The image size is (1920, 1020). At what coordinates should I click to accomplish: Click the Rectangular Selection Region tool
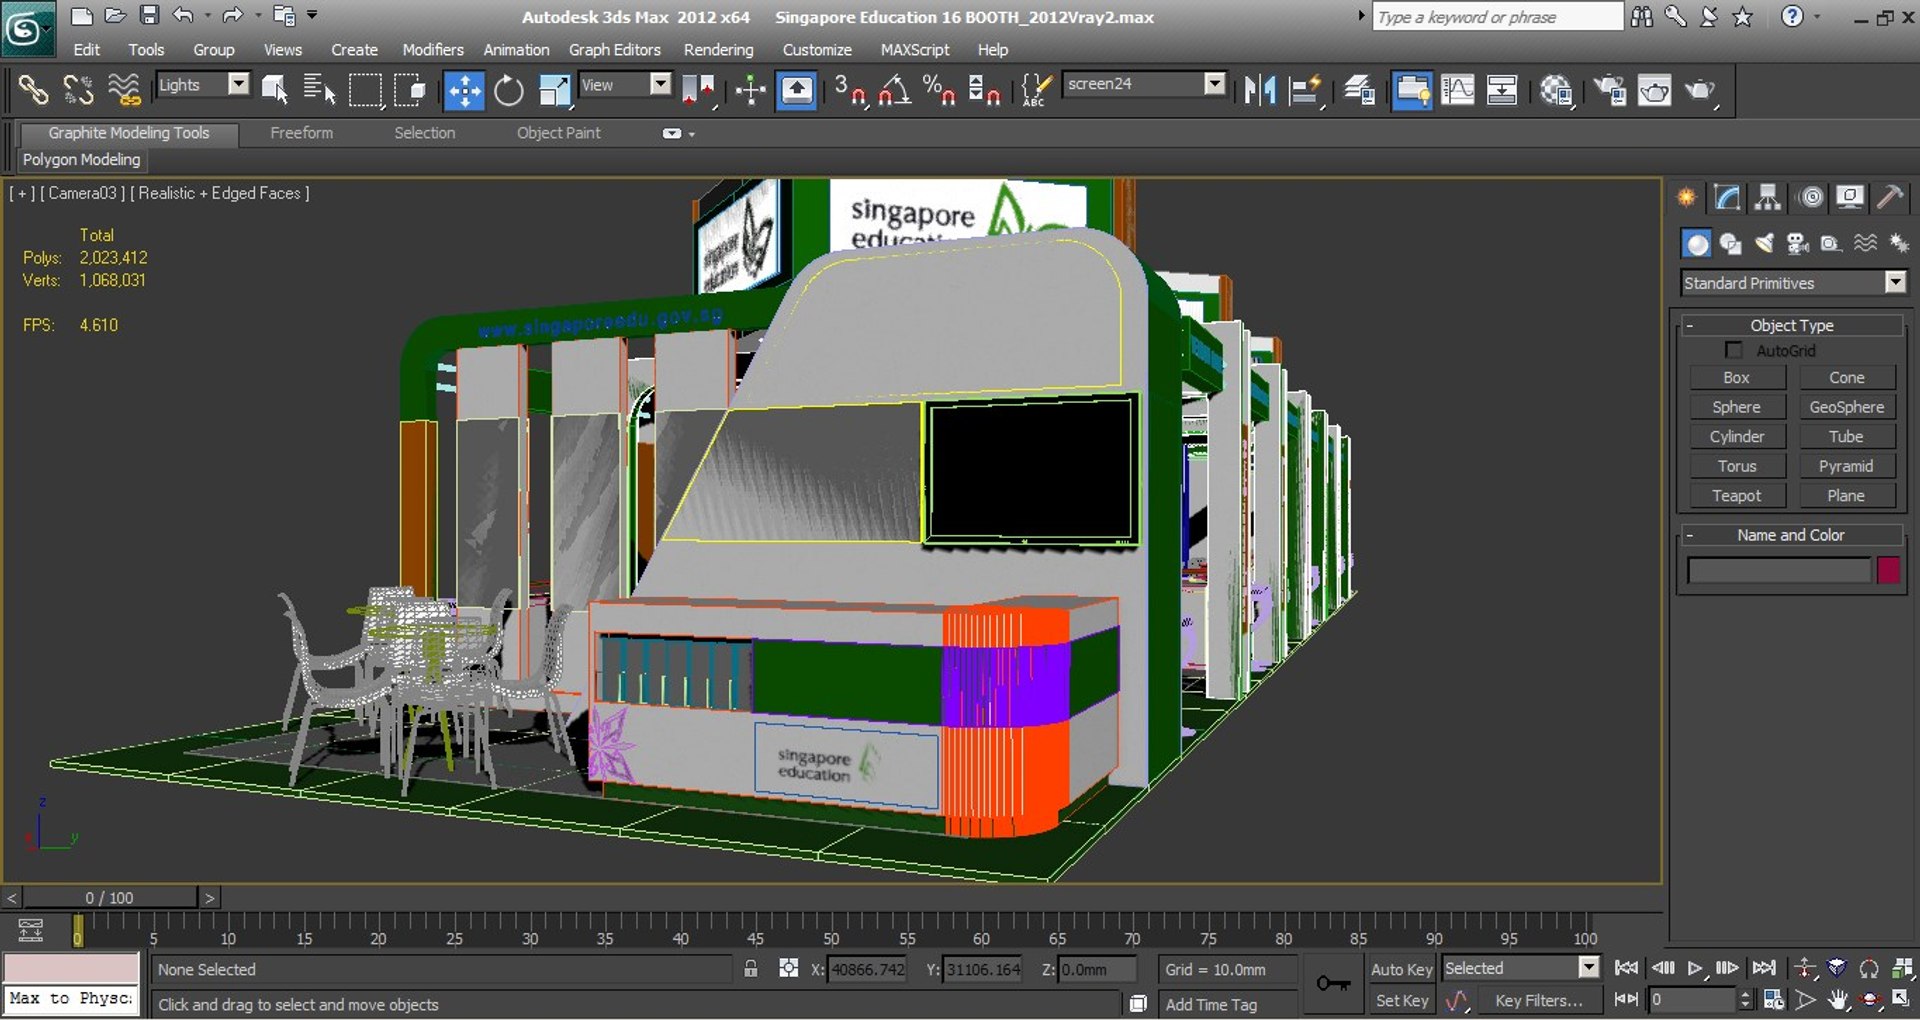click(365, 90)
